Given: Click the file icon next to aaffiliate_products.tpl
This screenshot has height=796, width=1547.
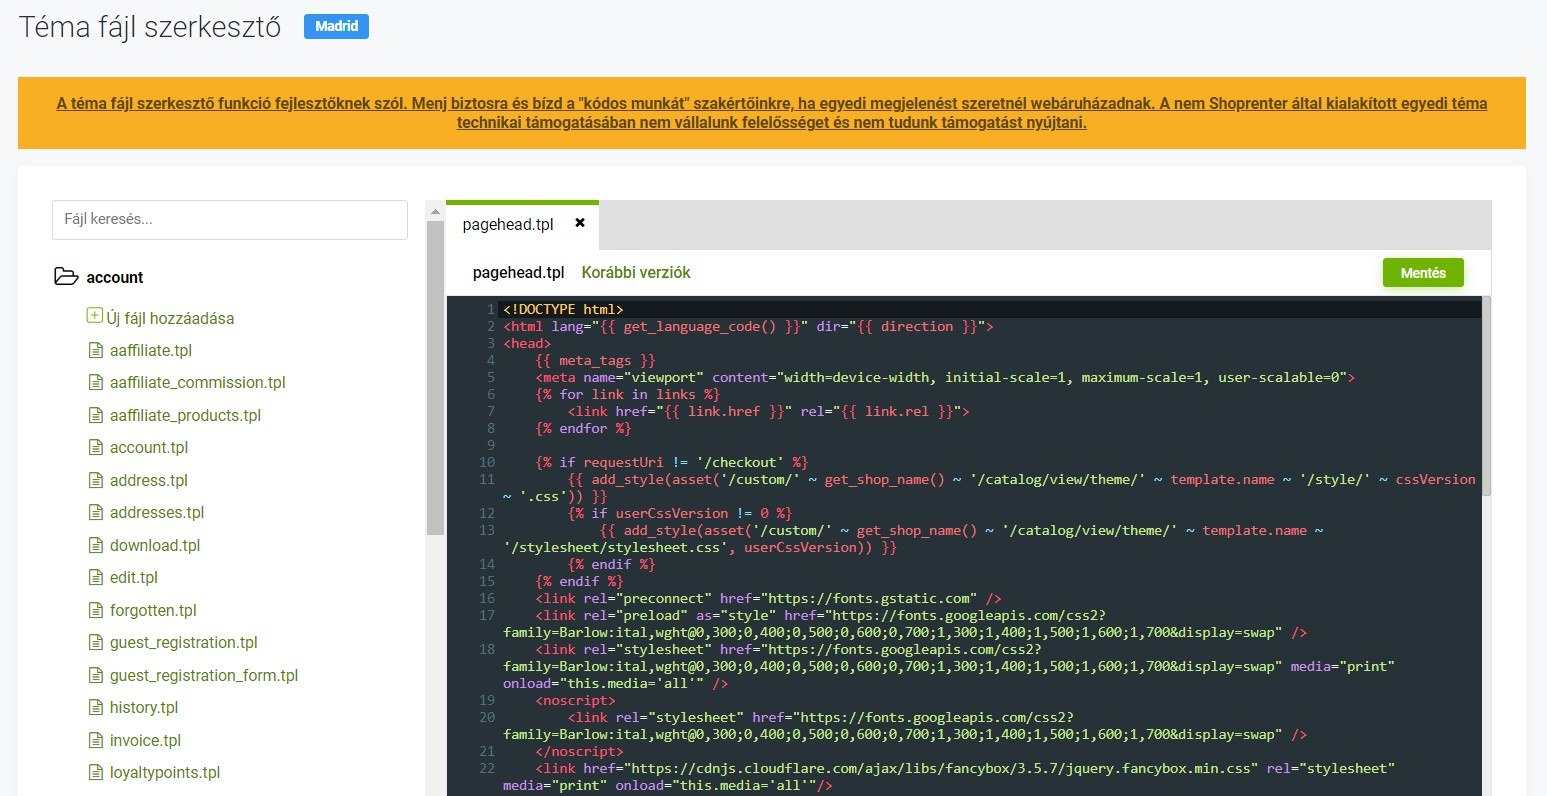Looking at the screenshot, I should [x=96, y=415].
